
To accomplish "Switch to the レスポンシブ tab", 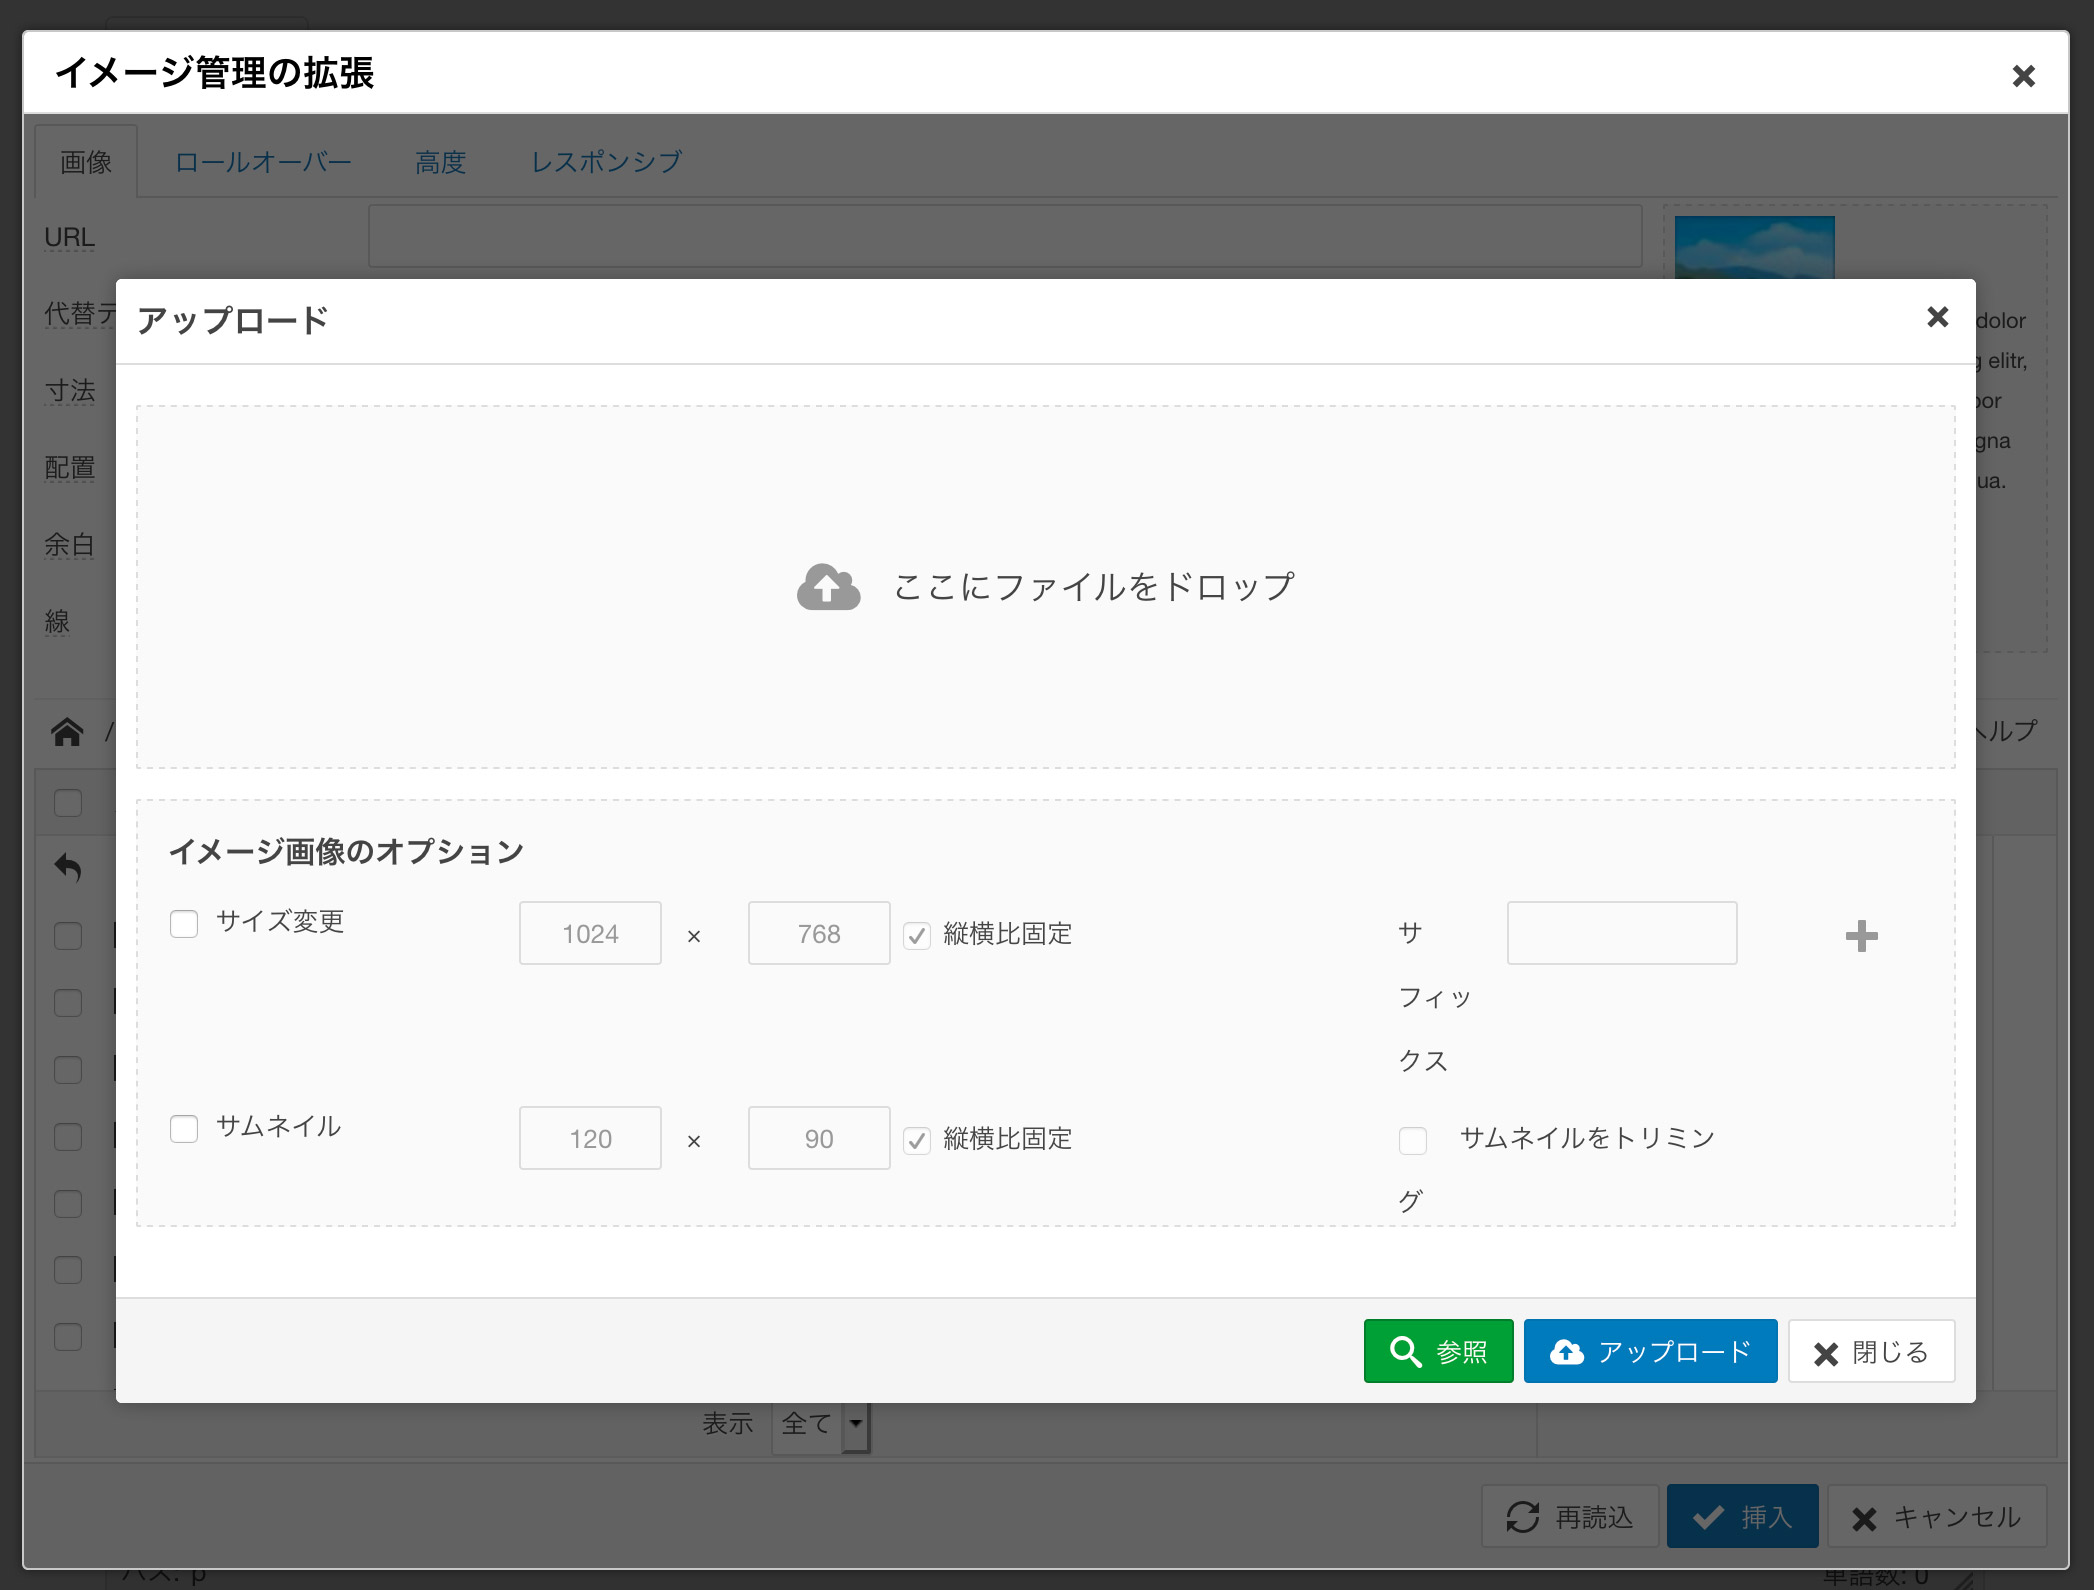I will pos(606,162).
